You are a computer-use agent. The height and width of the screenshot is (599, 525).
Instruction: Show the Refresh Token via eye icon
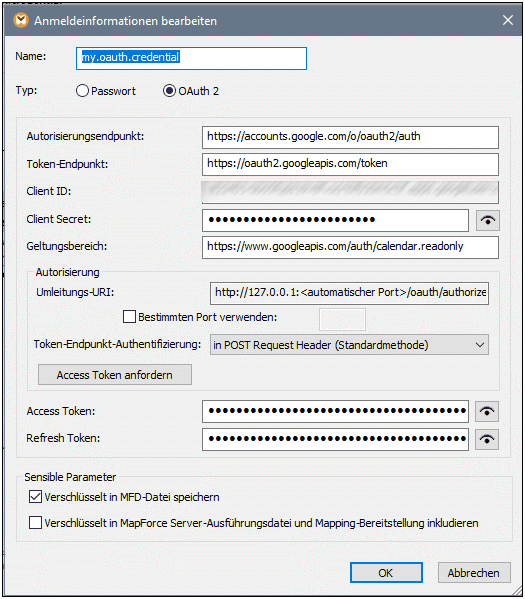coord(487,439)
